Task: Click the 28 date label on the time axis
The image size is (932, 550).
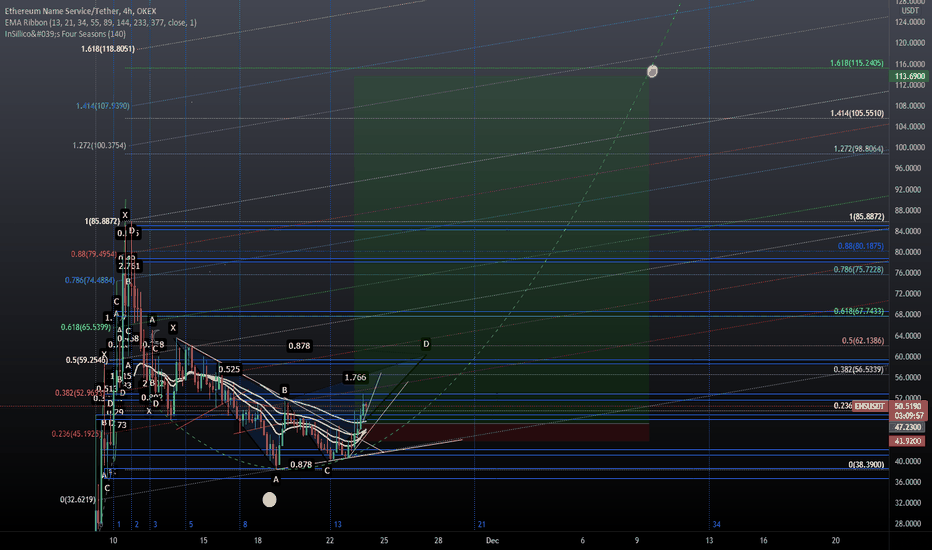Action: [438, 540]
